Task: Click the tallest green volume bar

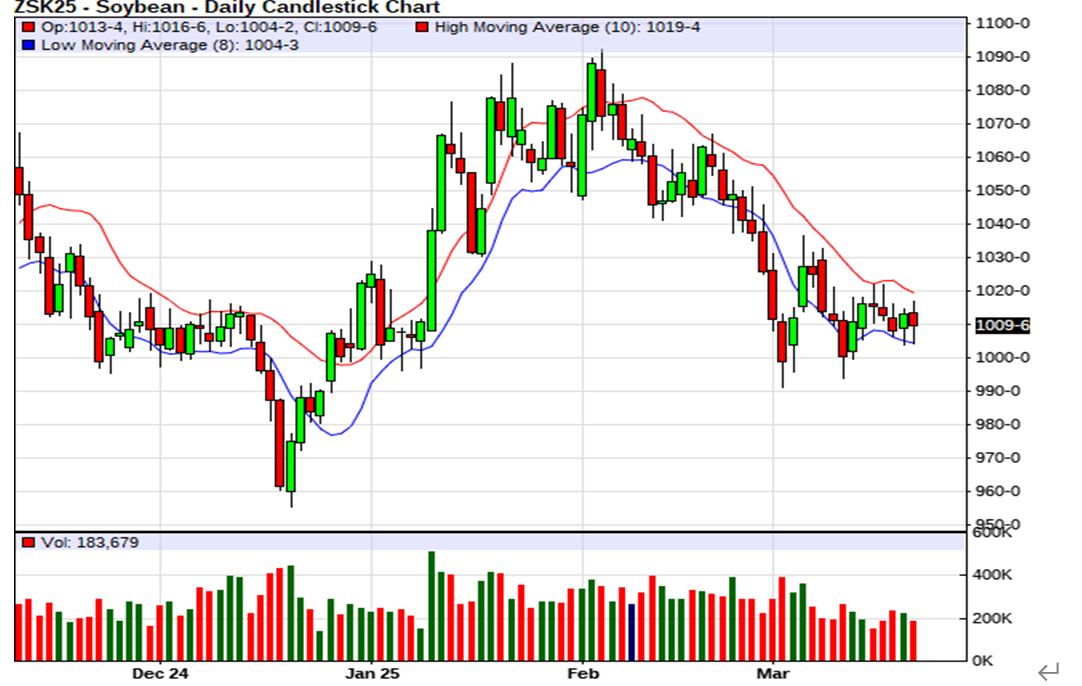Action: 432,605
